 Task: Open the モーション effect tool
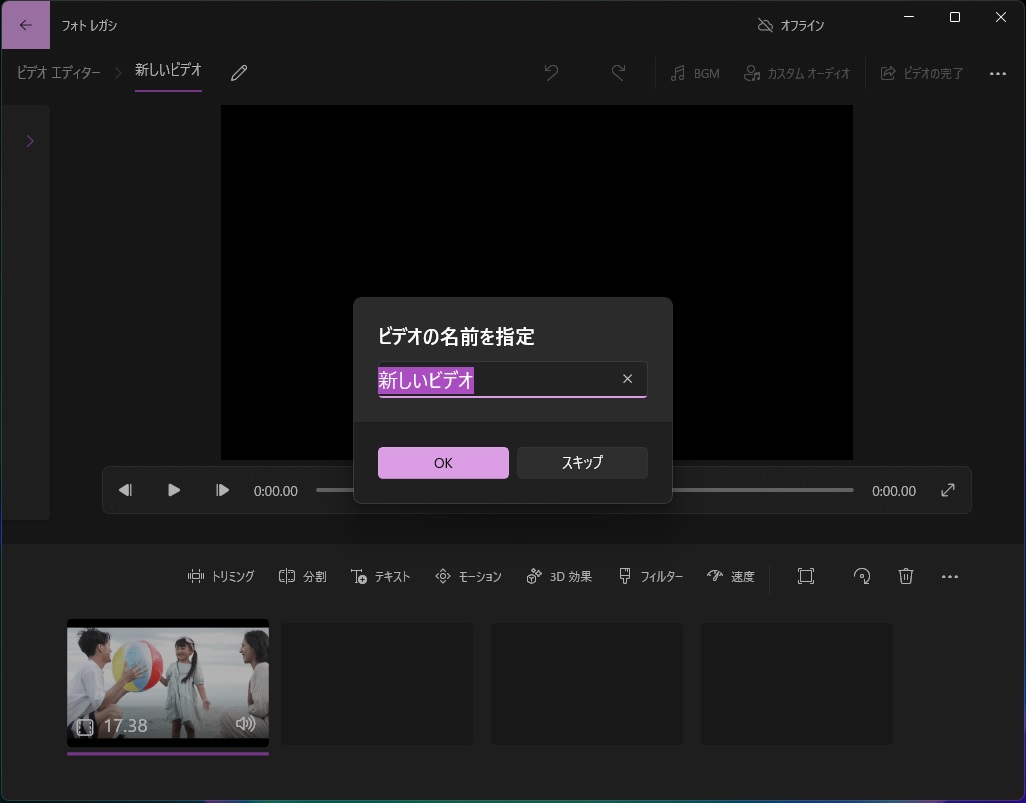click(x=468, y=576)
